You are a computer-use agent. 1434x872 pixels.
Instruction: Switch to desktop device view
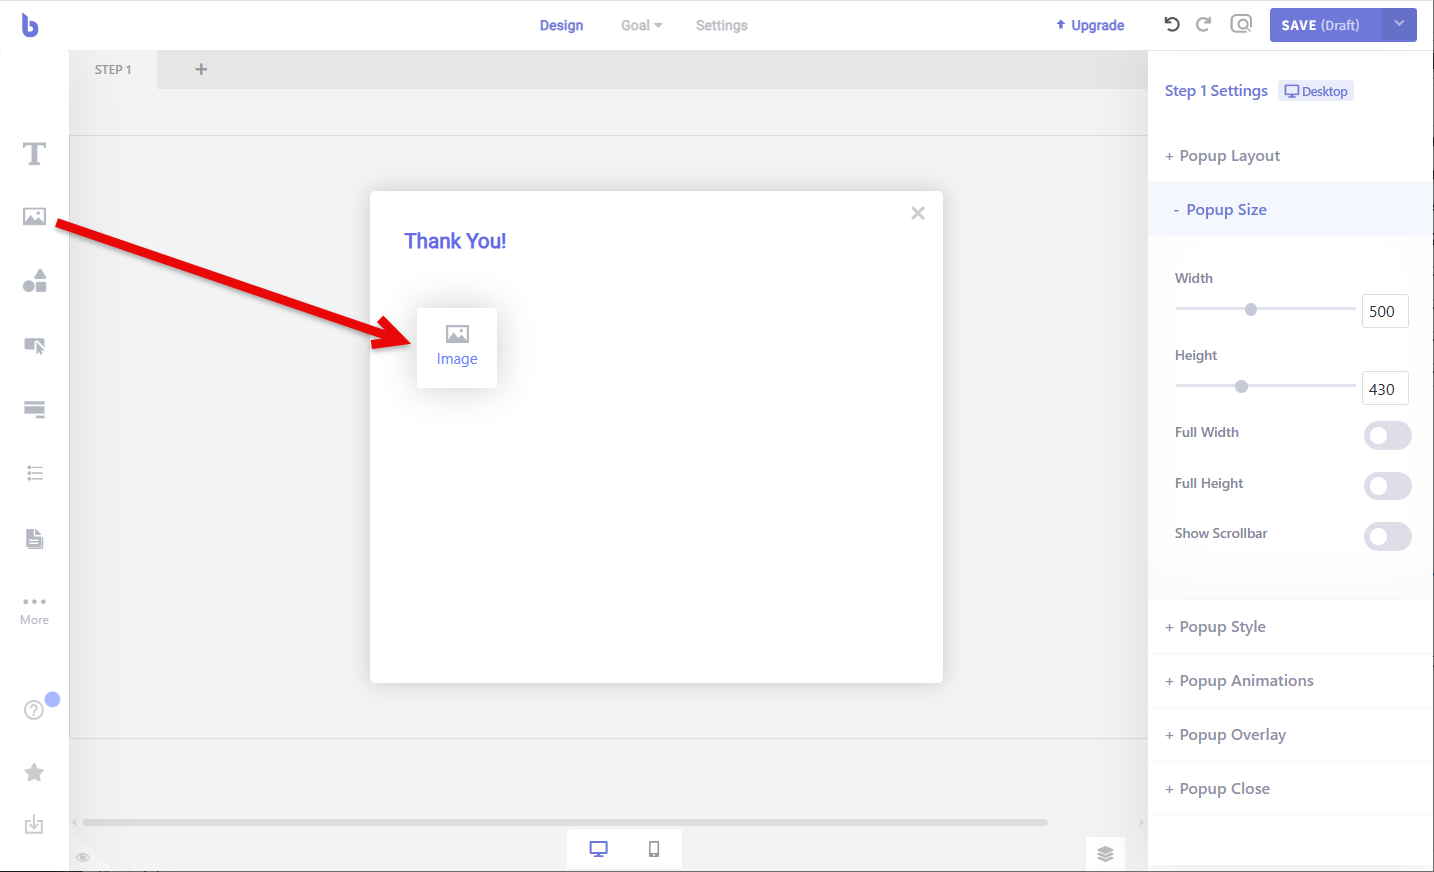pos(598,849)
